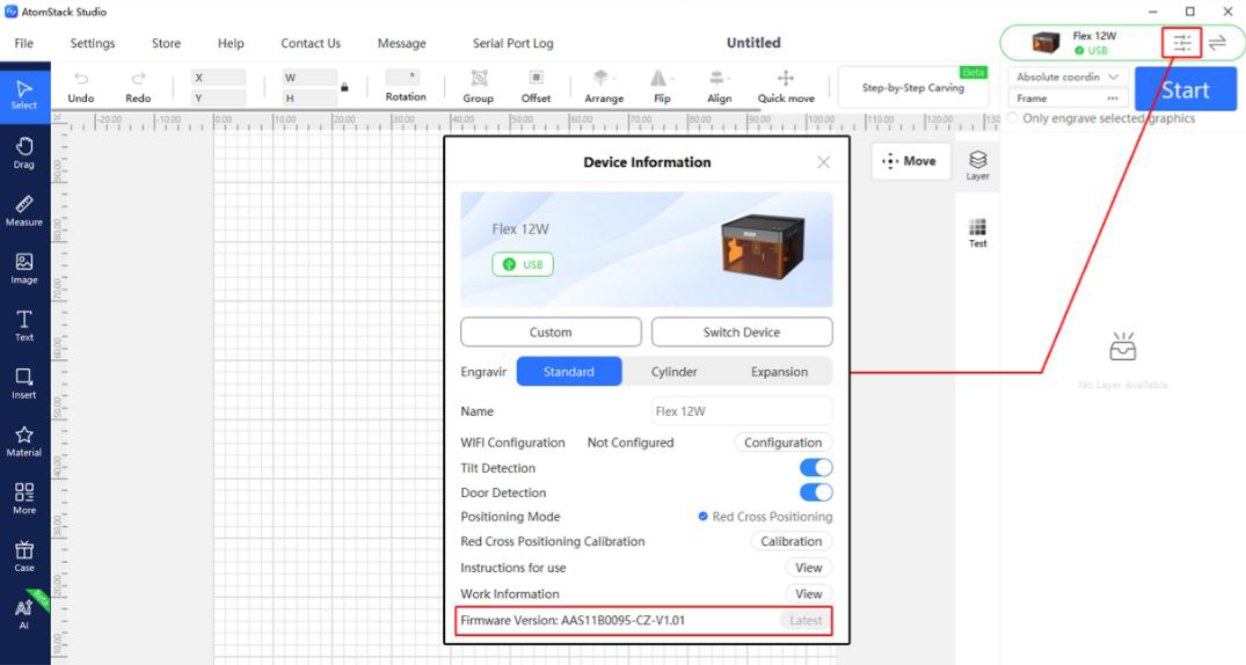Click the Switch Device button

pyautogui.click(x=742, y=332)
